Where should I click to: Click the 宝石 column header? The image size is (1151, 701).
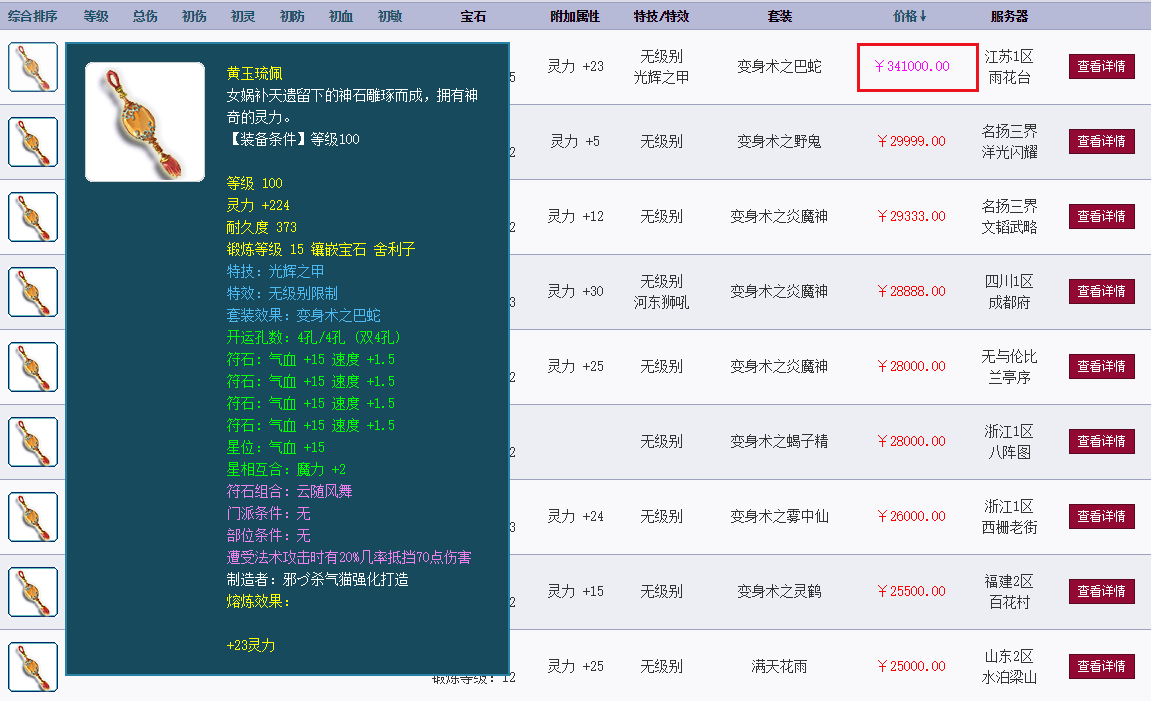473,16
